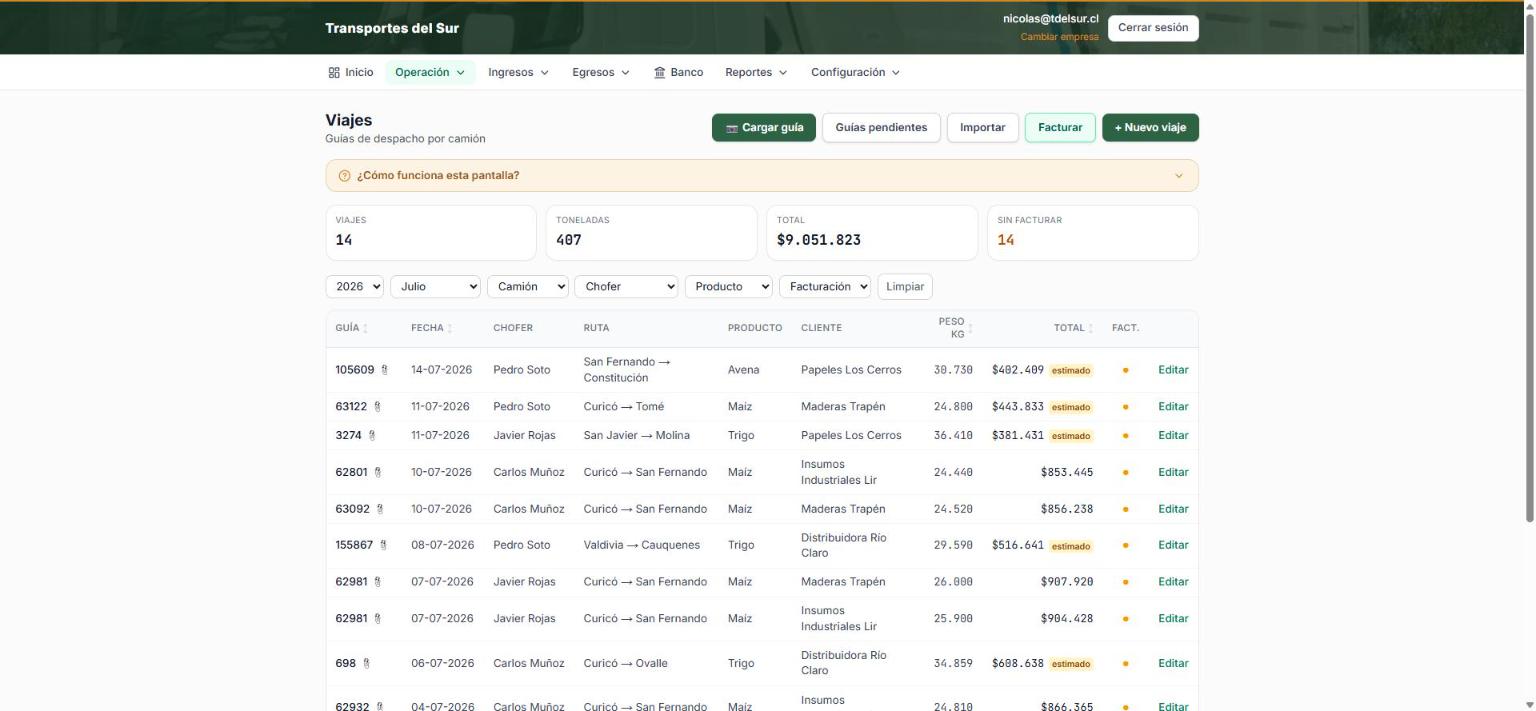
Task: Click the total amount $853.445
Action: point(1067,472)
